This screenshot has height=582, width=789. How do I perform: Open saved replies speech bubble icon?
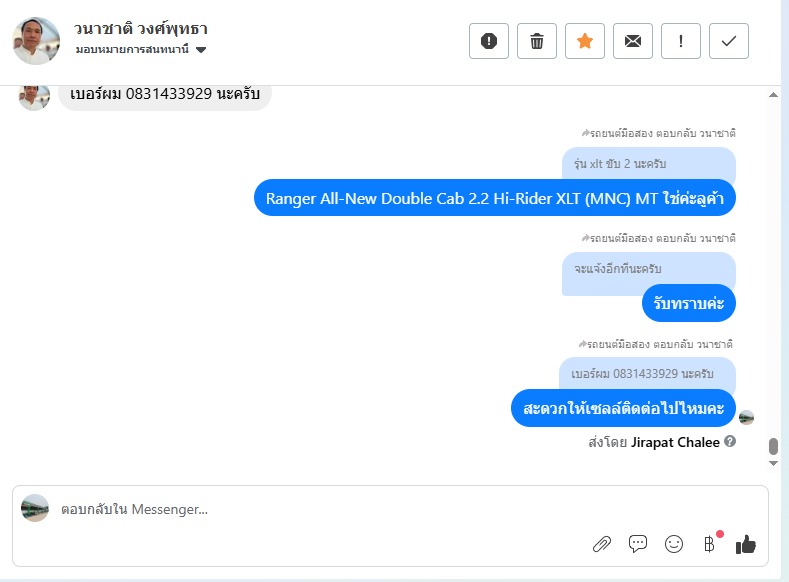(x=638, y=544)
